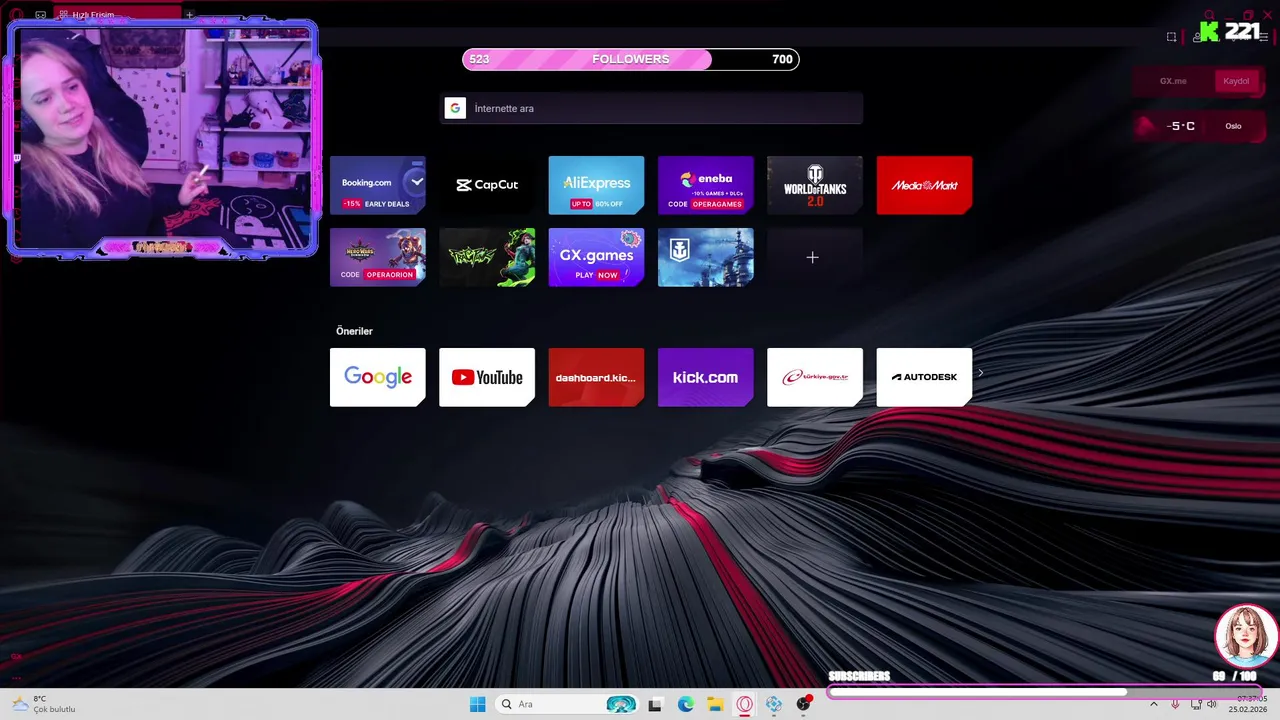This screenshot has width=1280, height=720.
Task: Launch Microsoft Edge from the taskbar
Action: [x=686, y=704]
